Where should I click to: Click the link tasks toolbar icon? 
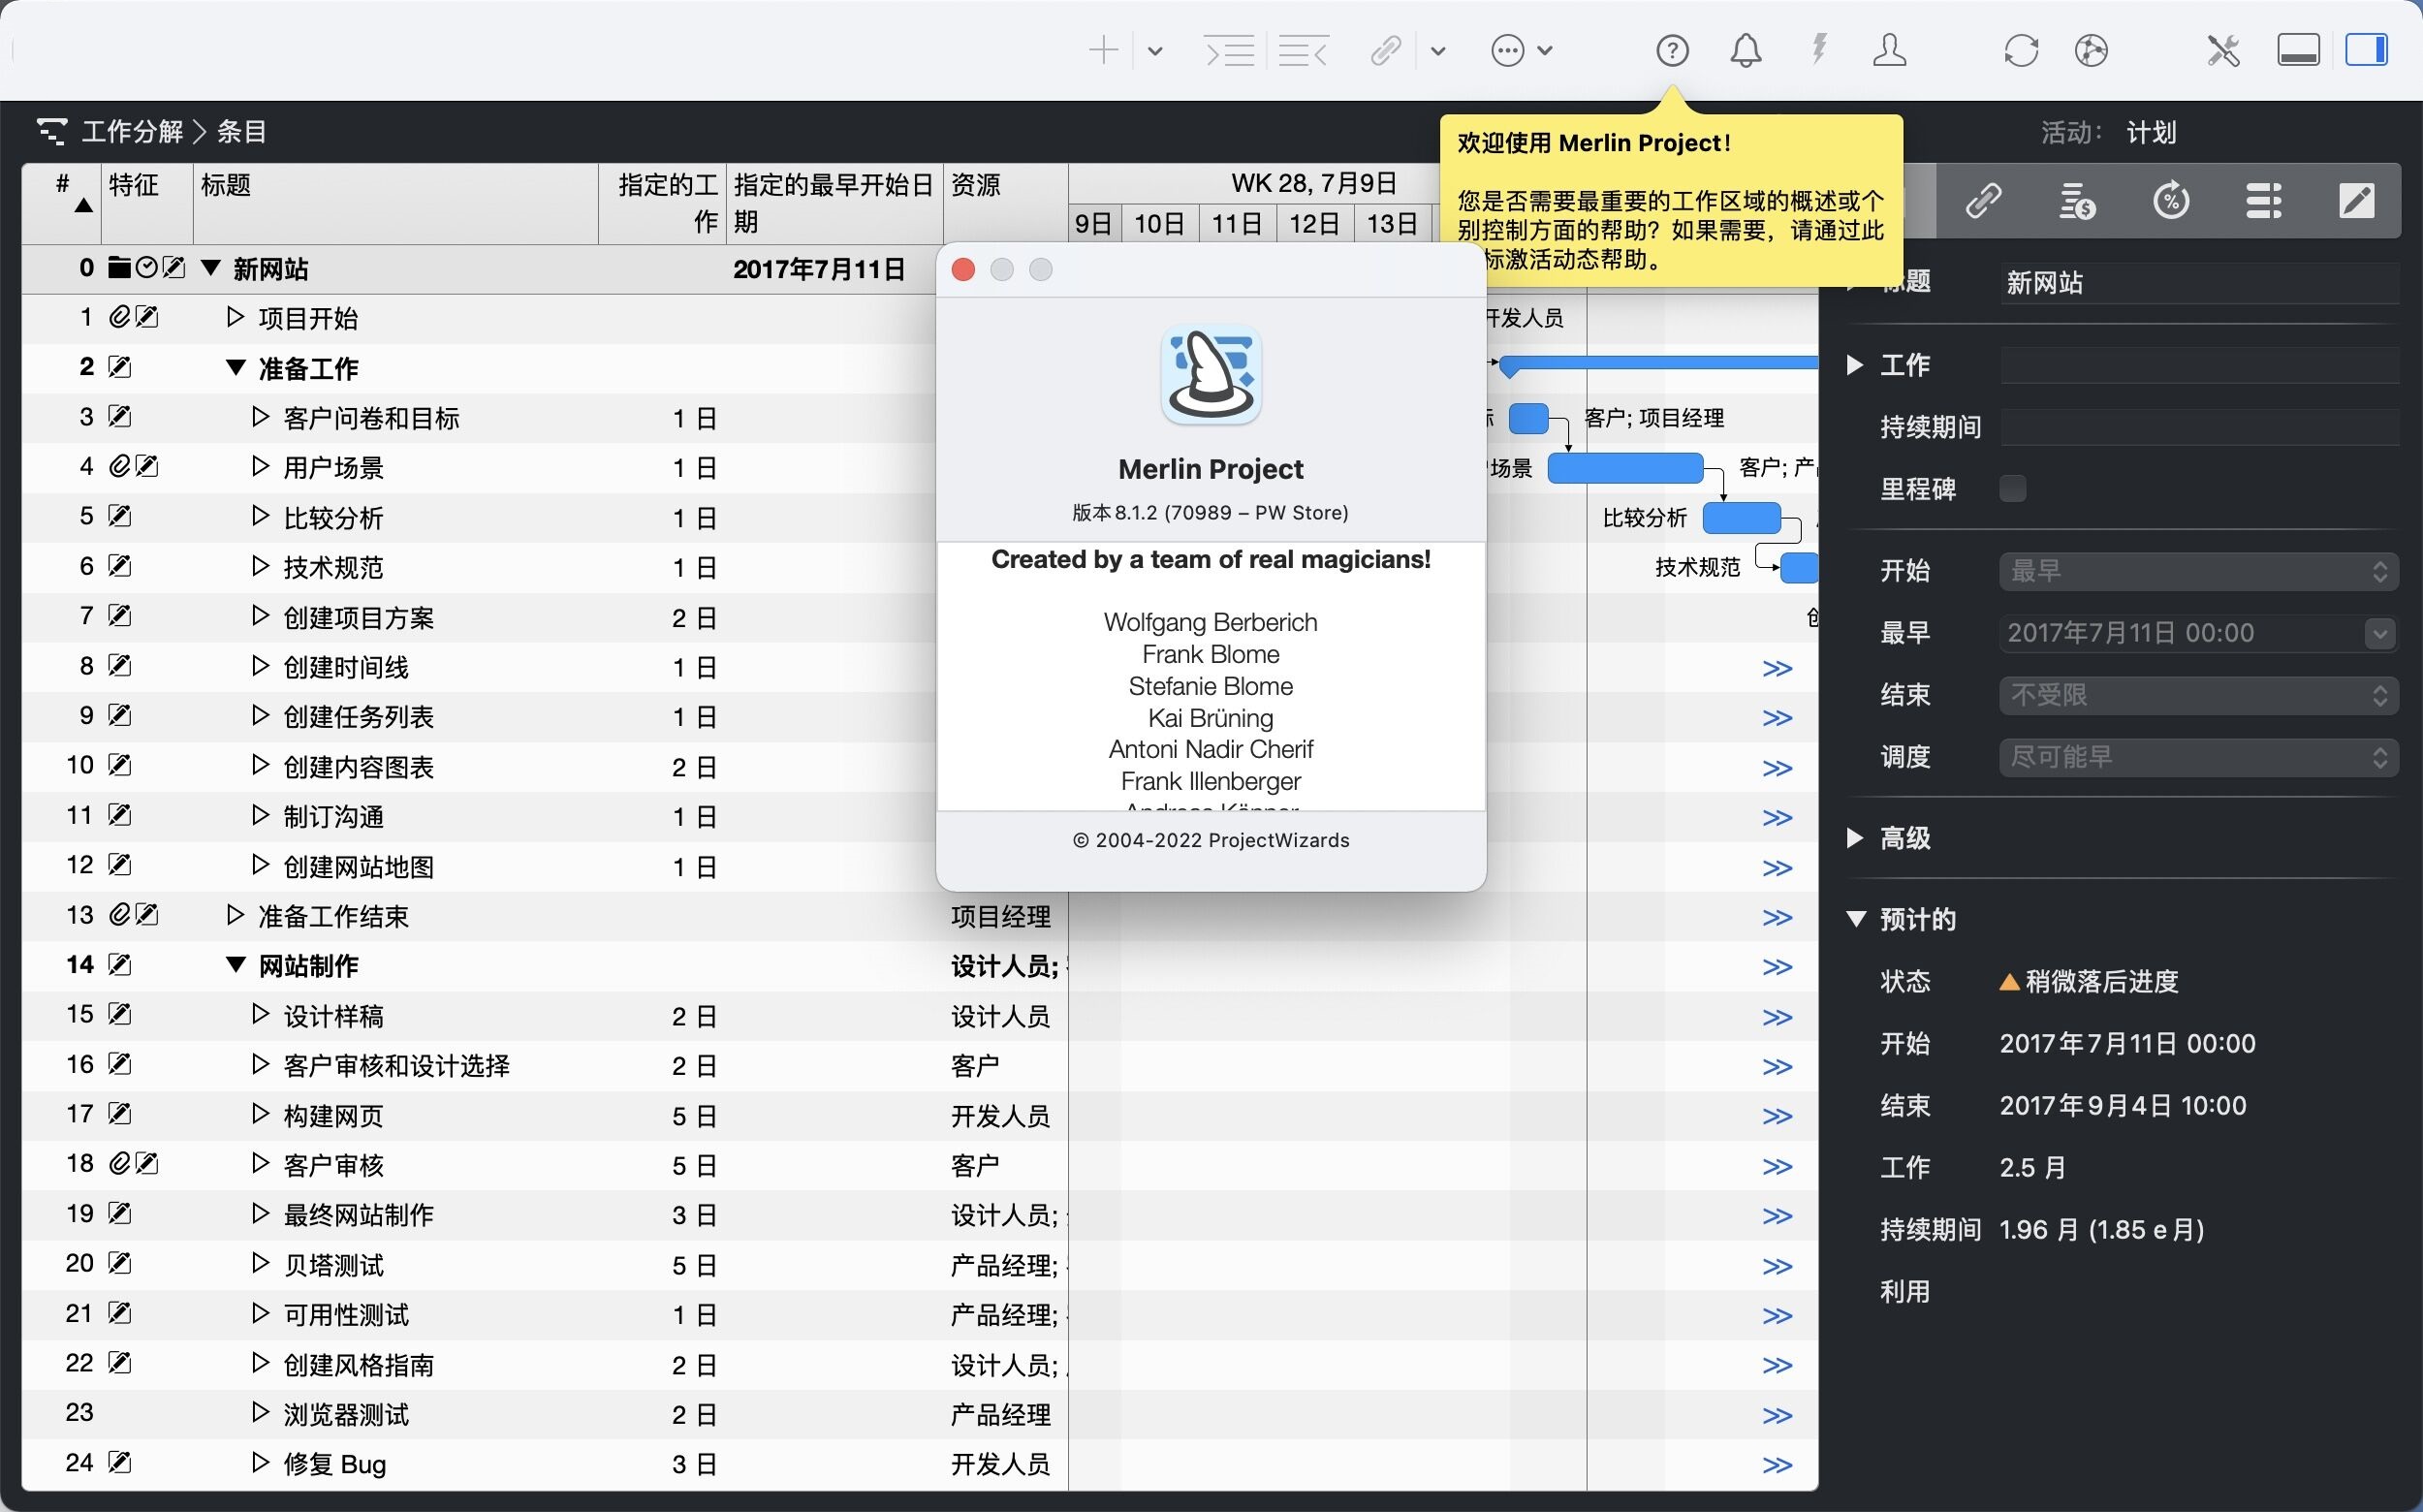coord(1386,50)
